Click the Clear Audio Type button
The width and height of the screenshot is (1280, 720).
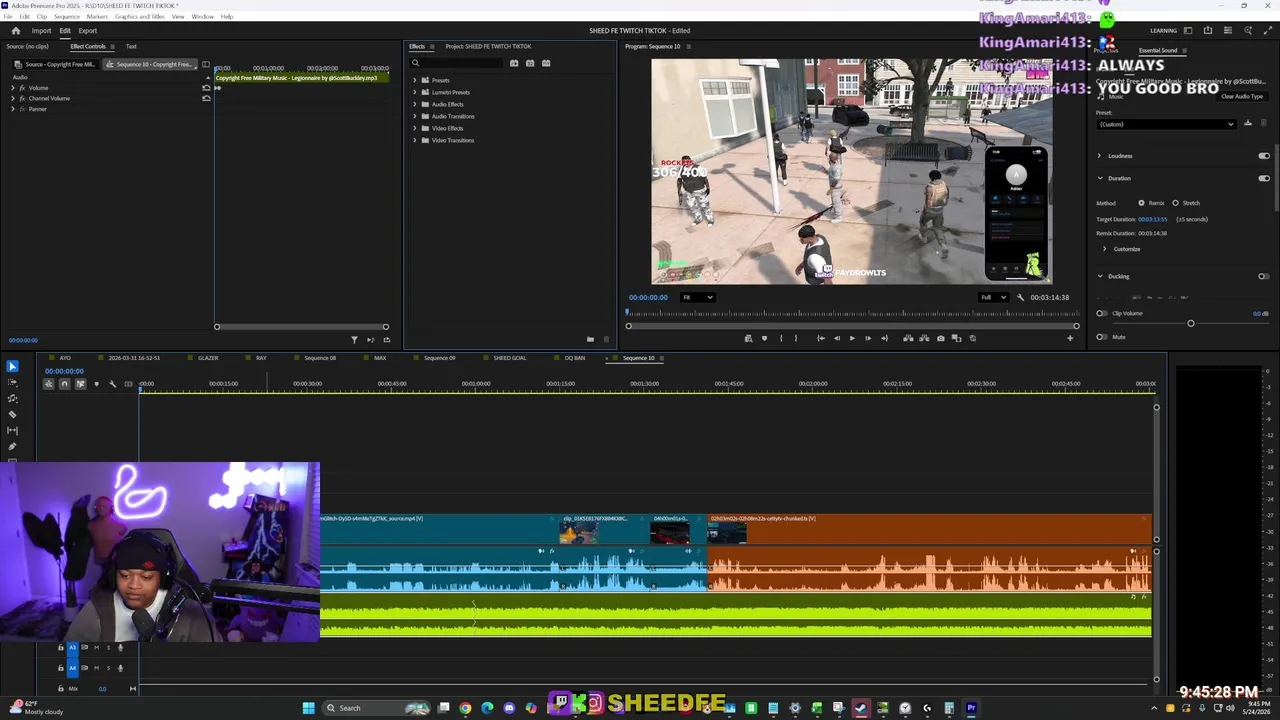pos(1241,96)
